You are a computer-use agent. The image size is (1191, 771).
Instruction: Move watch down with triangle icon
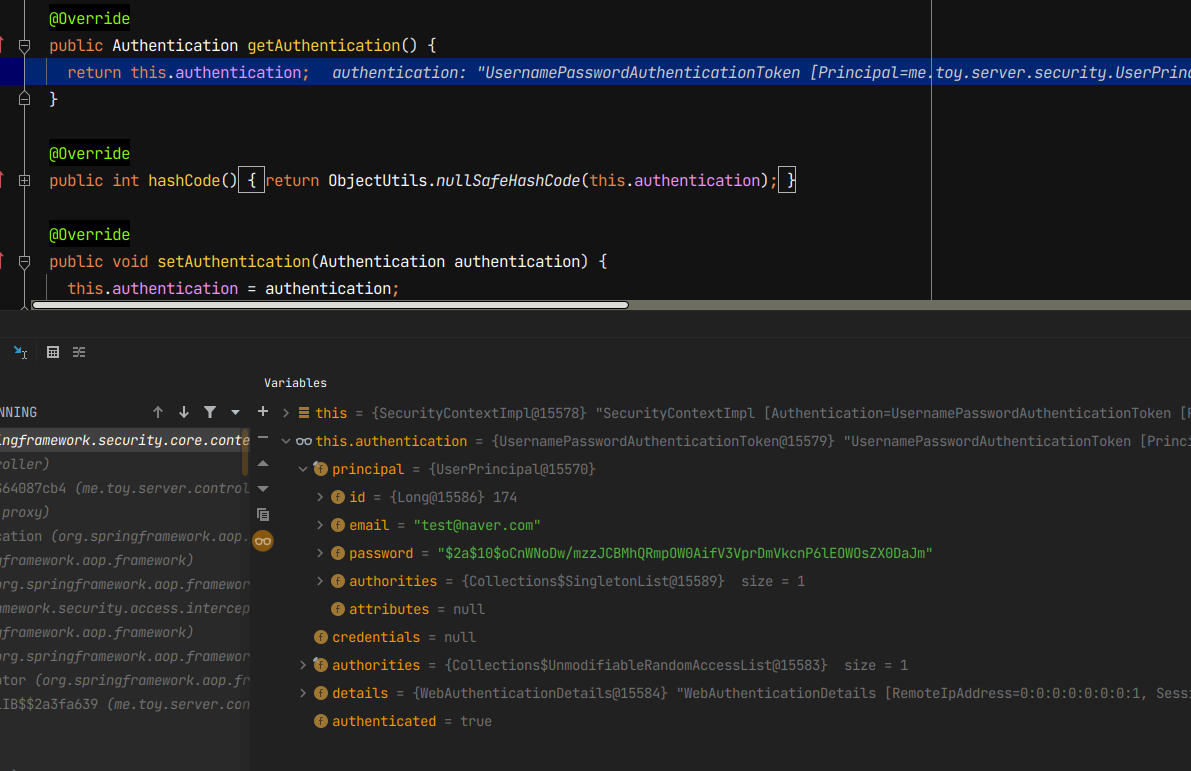263,489
